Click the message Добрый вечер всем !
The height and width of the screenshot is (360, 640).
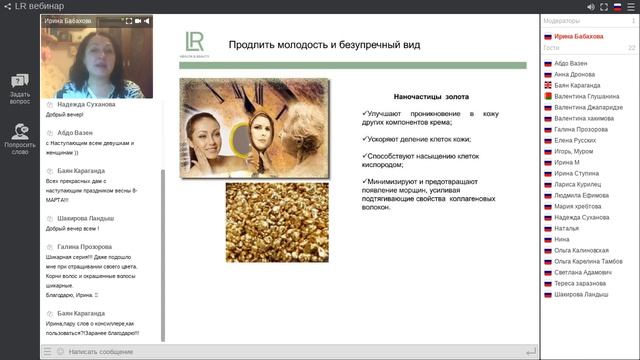[x=72, y=229]
